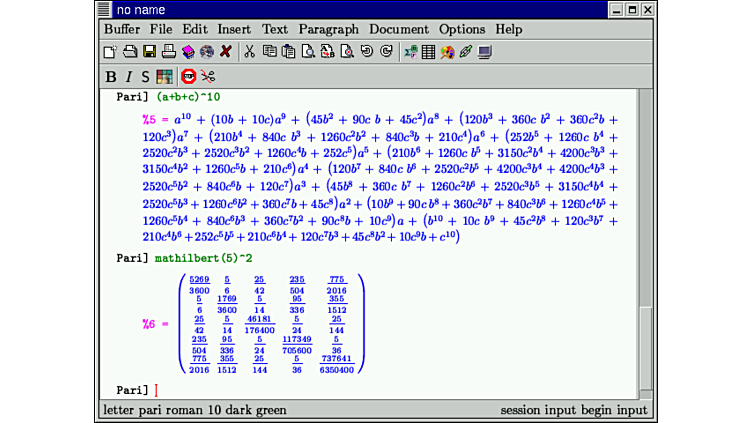Click the red X close-buffer icon
The height and width of the screenshot is (423, 752).
226,52
